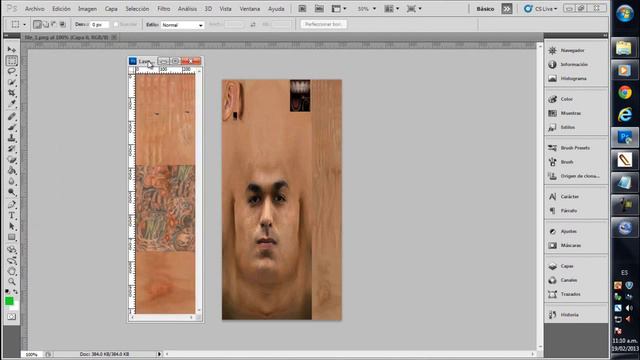Open the Capa menu

click(111, 9)
